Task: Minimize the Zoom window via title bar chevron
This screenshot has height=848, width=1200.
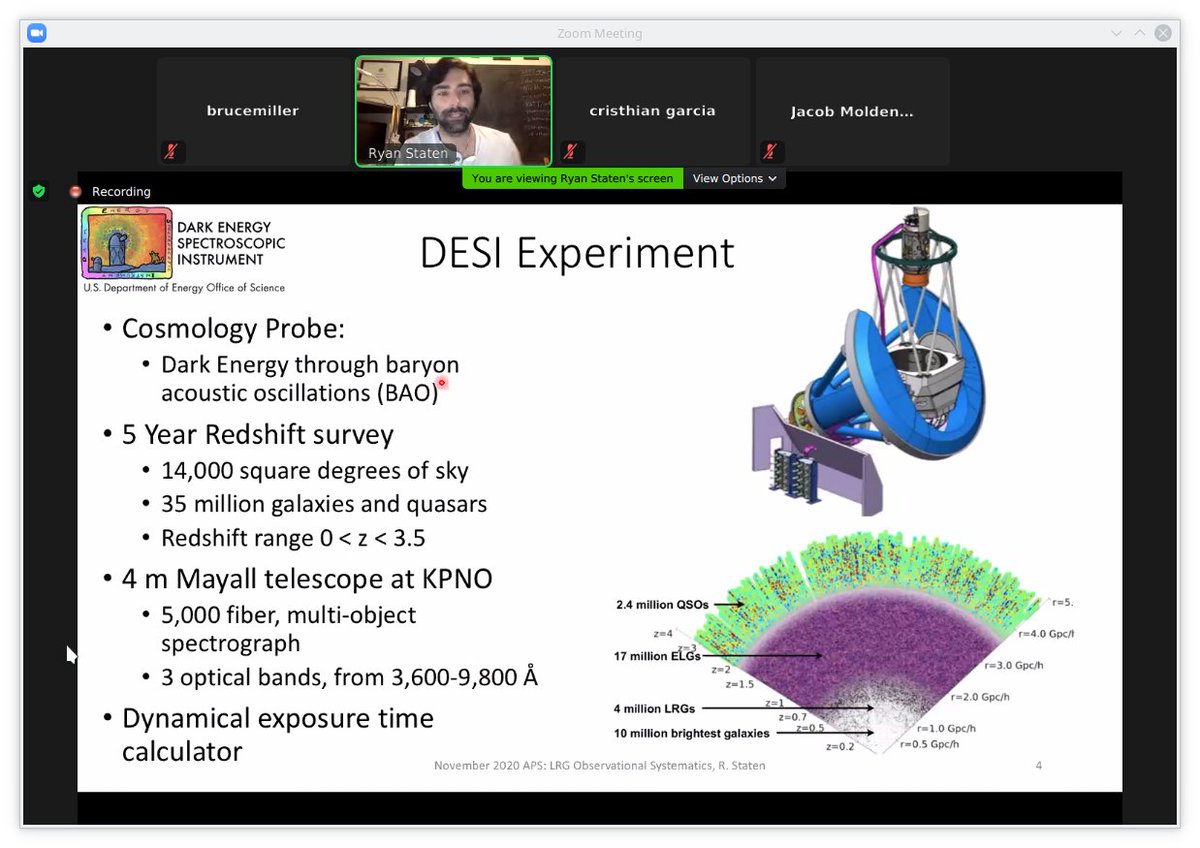Action: click(1117, 33)
